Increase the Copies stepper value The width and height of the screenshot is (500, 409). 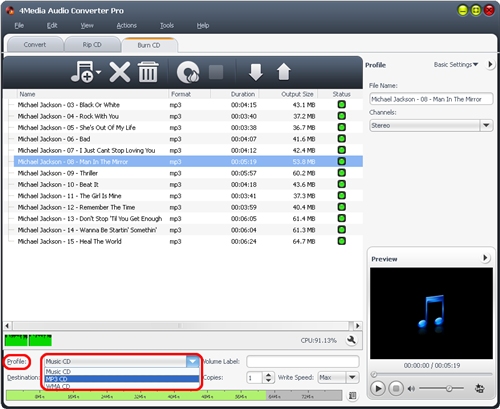tap(268, 375)
